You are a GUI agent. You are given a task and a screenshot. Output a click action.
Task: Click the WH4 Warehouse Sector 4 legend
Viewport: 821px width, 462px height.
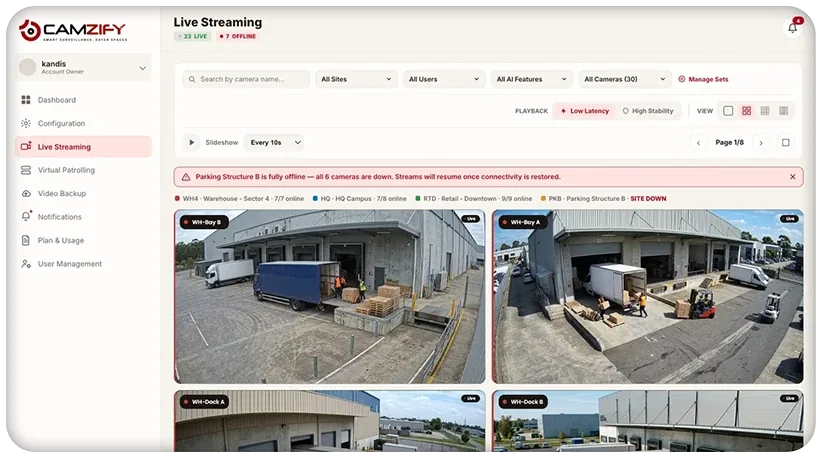point(239,199)
